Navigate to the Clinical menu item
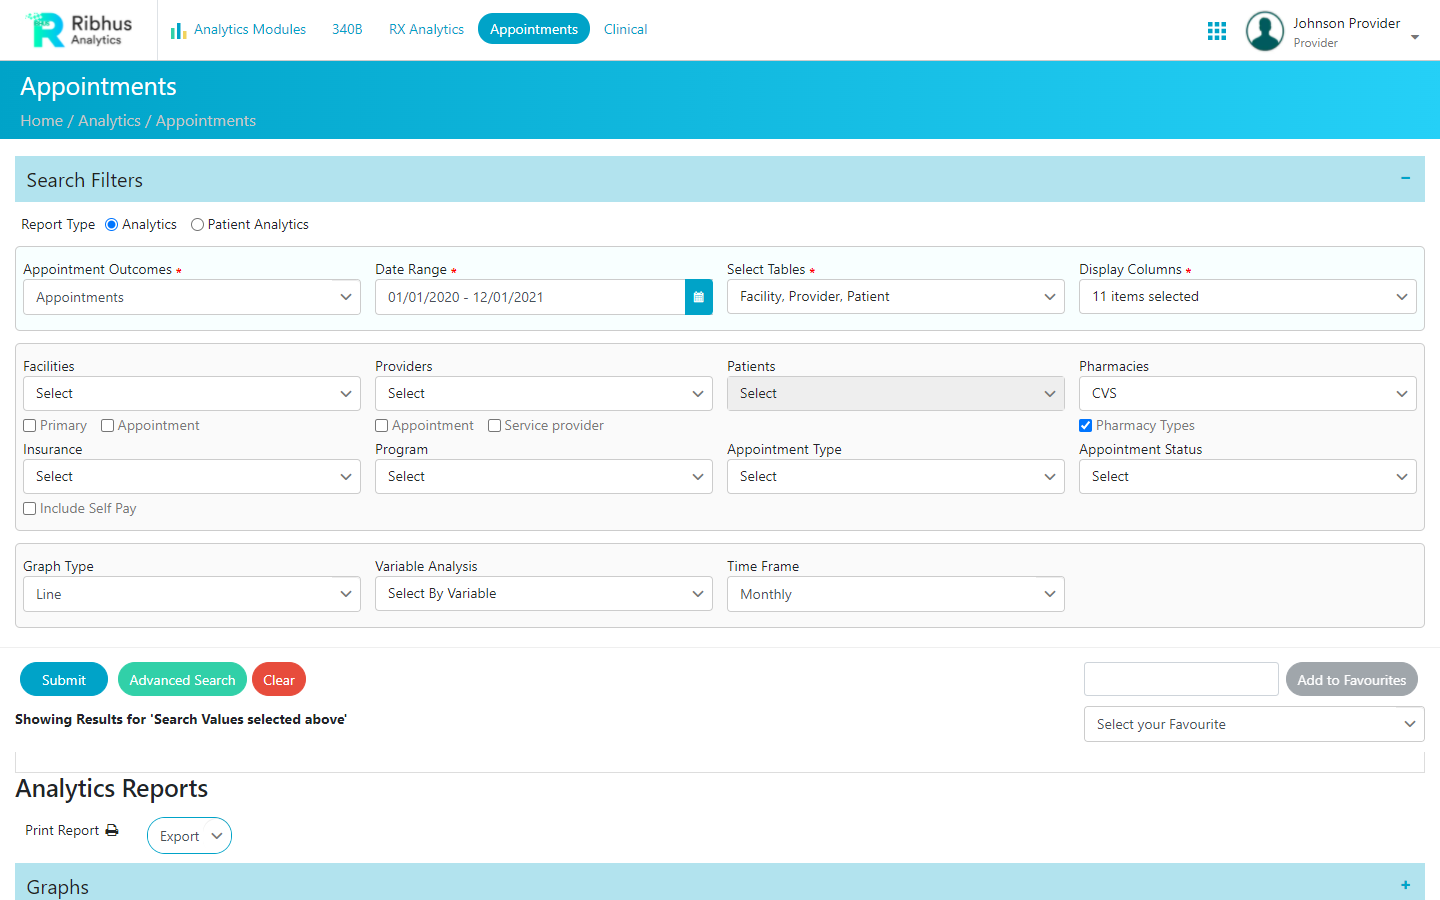This screenshot has width=1440, height=900. (625, 29)
